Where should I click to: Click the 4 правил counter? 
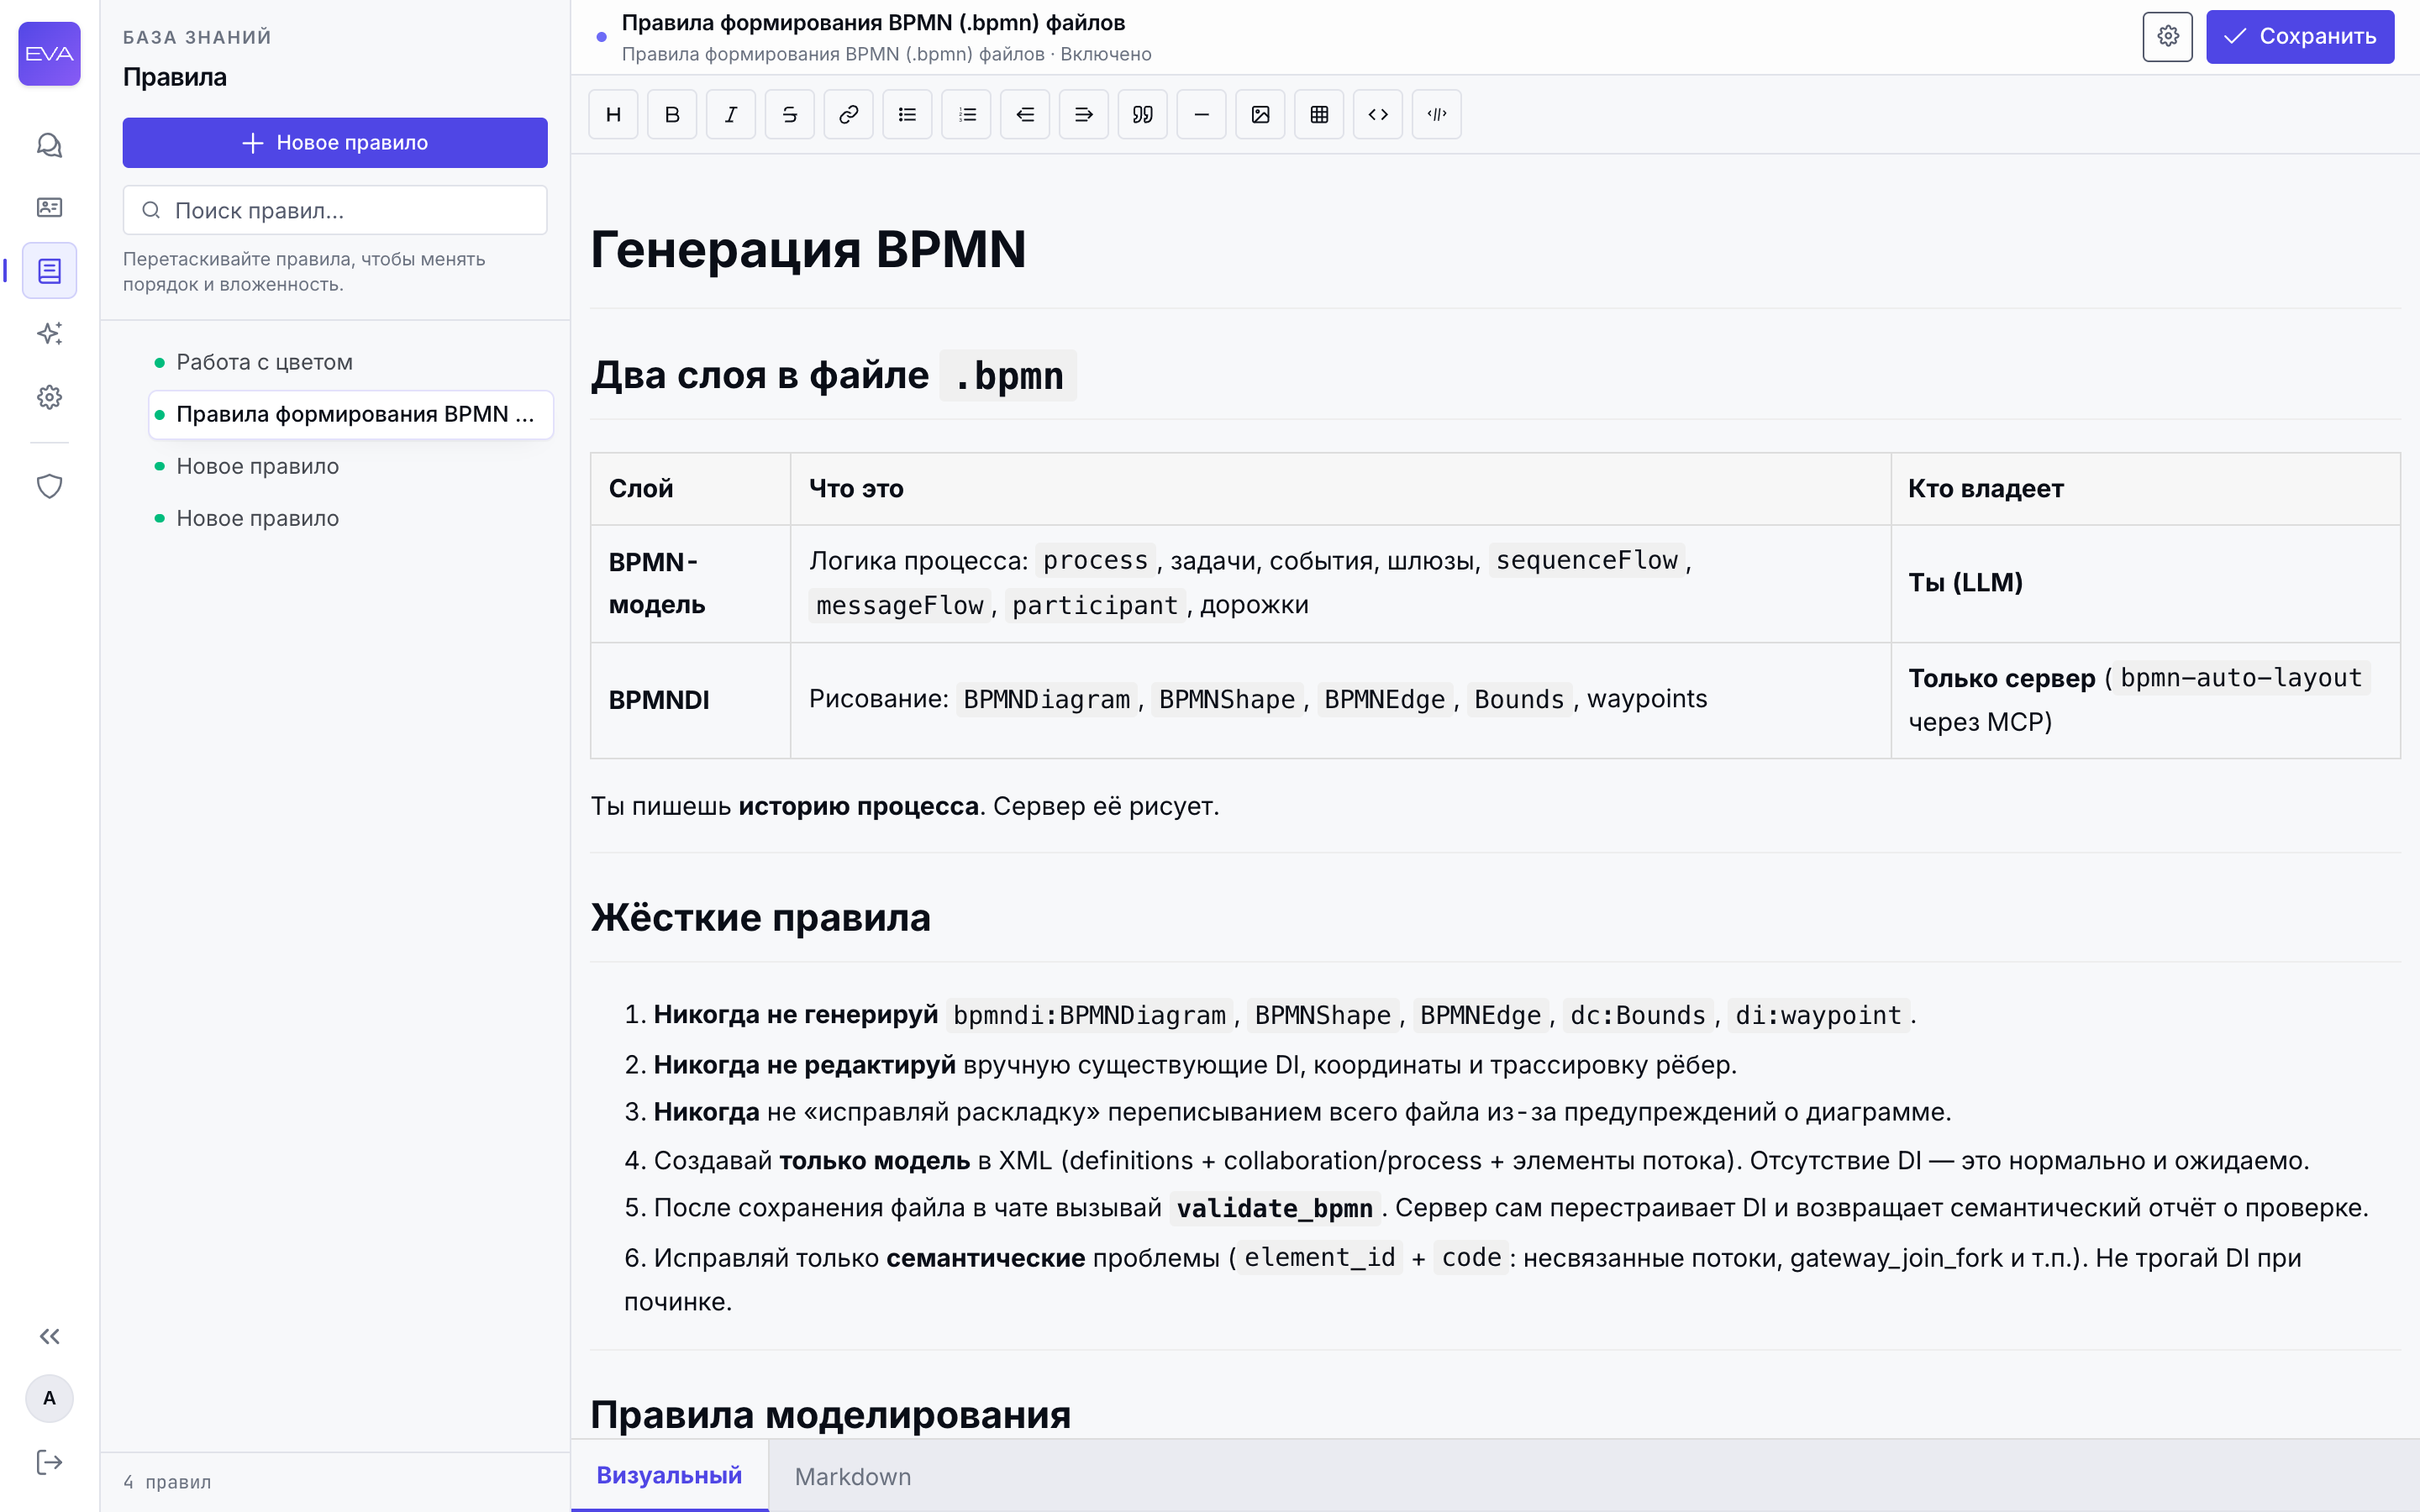[x=167, y=1481]
